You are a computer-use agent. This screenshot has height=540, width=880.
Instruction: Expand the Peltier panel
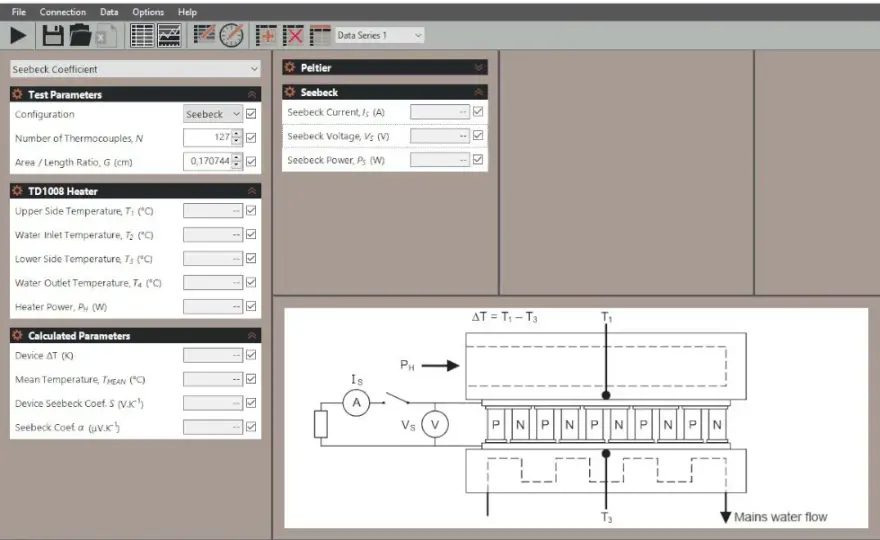click(x=479, y=67)
